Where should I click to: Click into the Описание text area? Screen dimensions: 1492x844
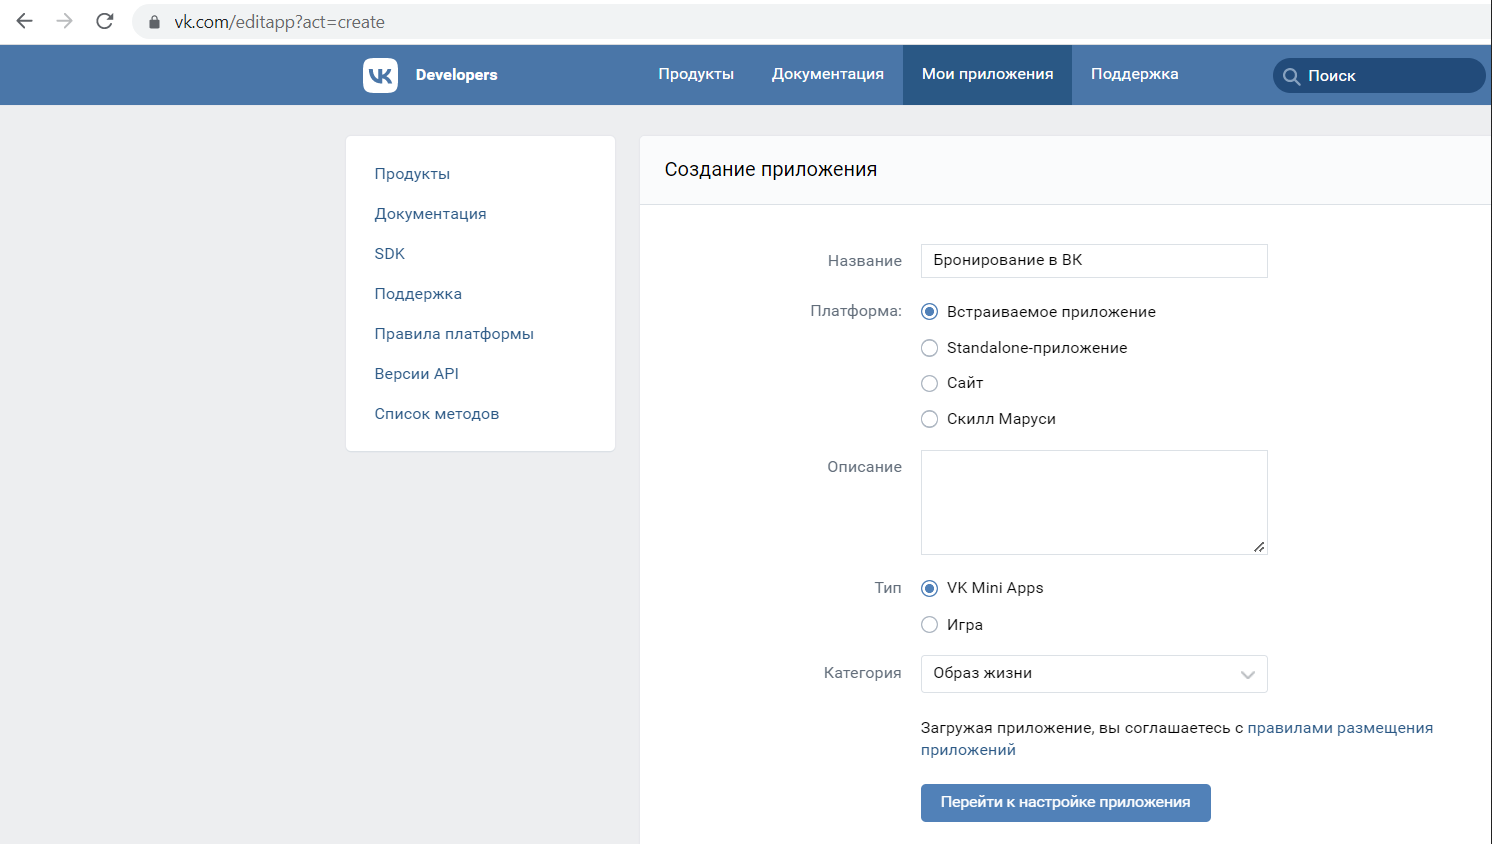[1094, 502]
